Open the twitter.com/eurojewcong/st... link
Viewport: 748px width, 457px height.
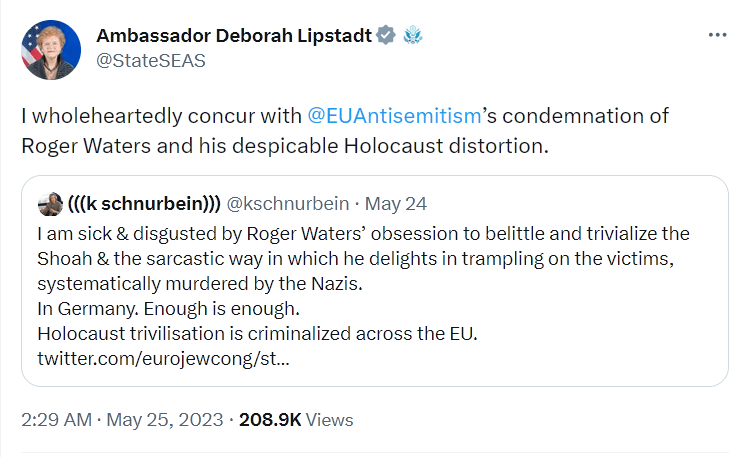[x=162, y=357]
